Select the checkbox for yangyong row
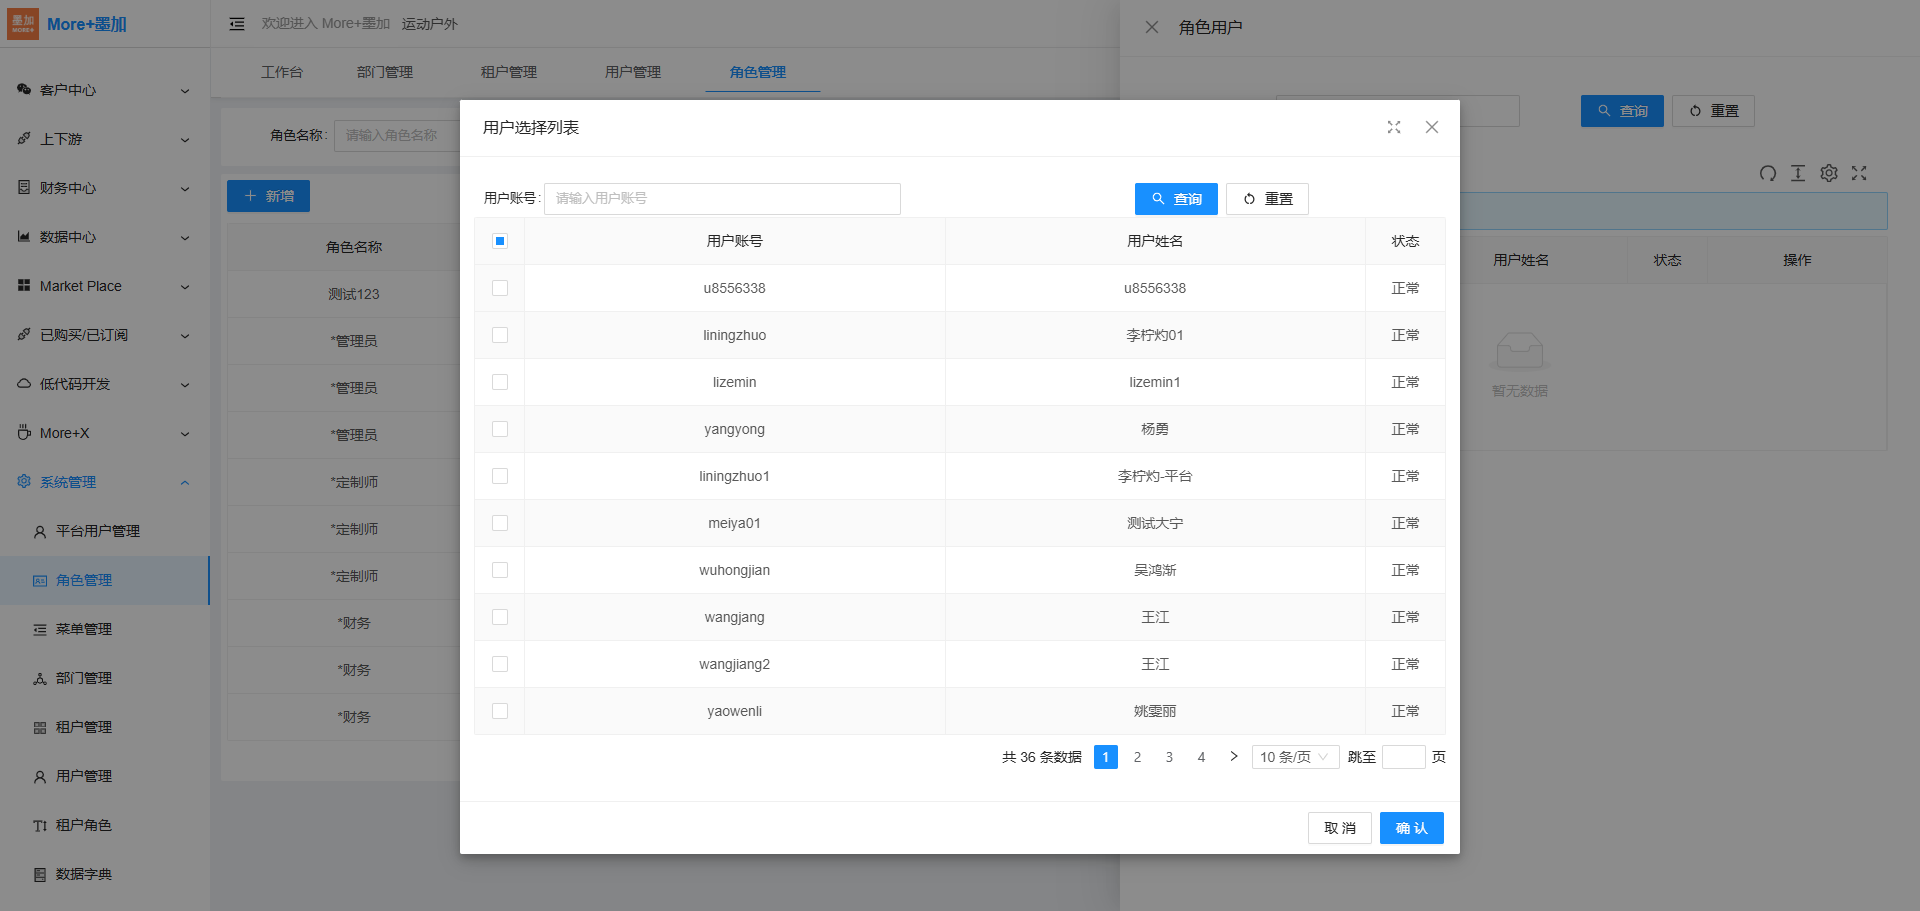 point(500,429)
